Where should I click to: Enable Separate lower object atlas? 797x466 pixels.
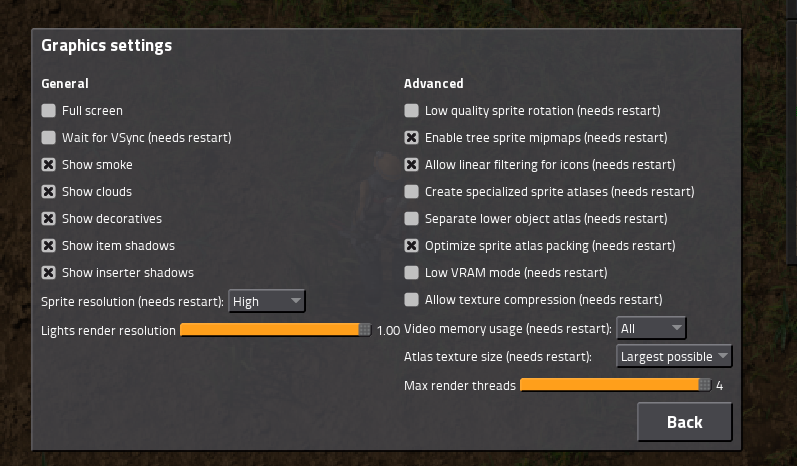411,219
